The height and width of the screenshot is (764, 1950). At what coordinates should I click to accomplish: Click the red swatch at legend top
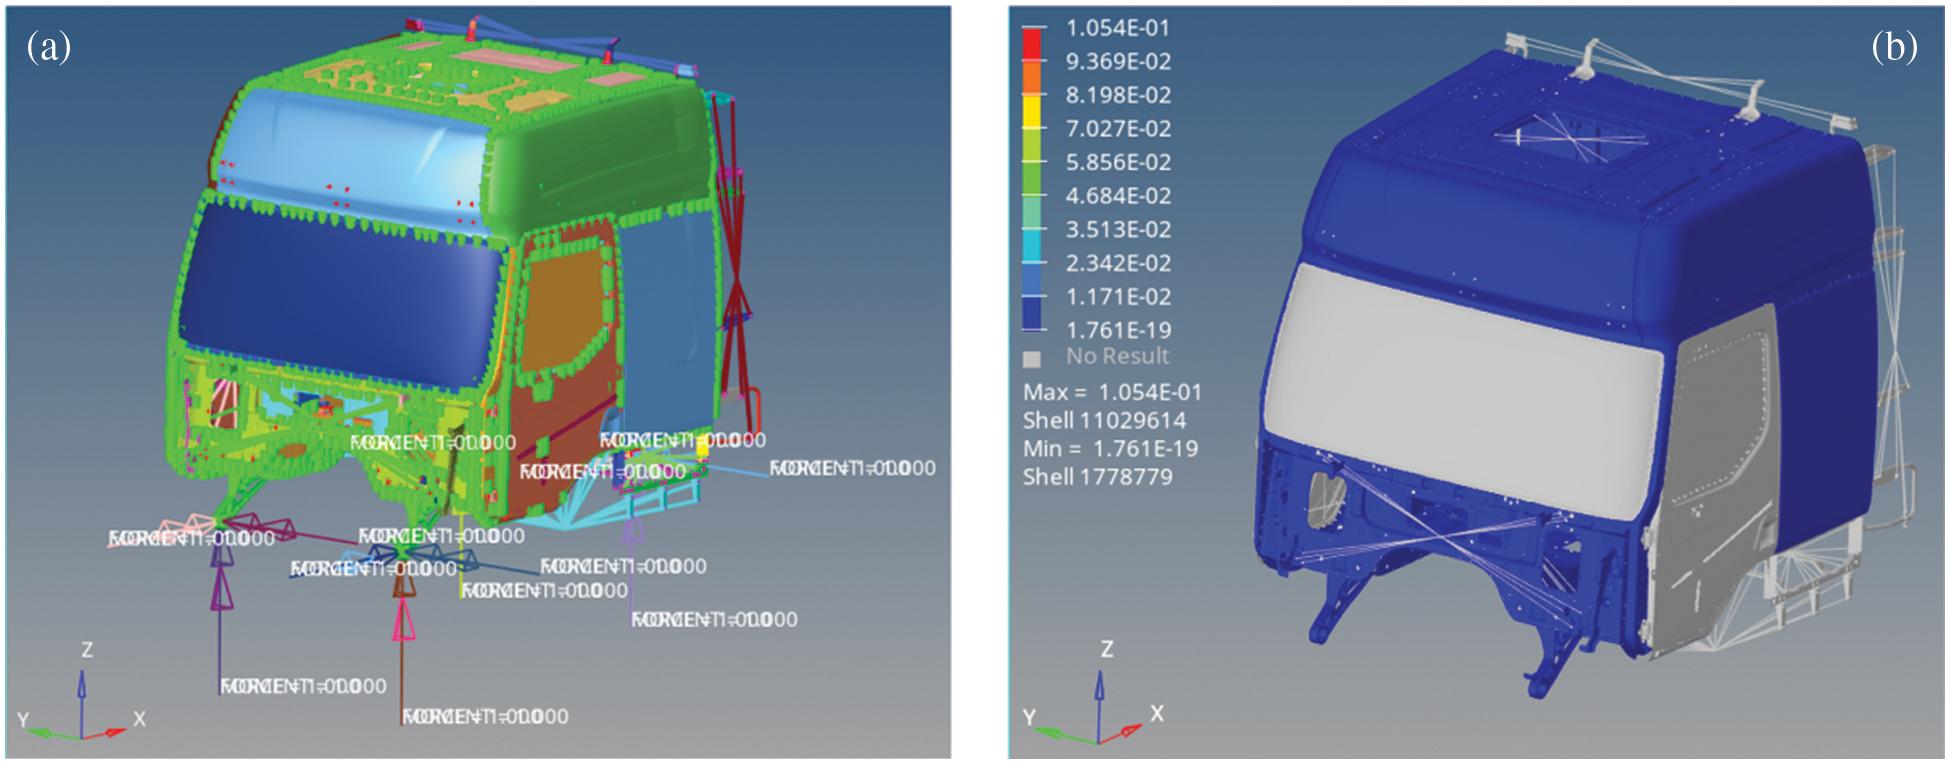pyautogui.click(x=1032, y=44)
